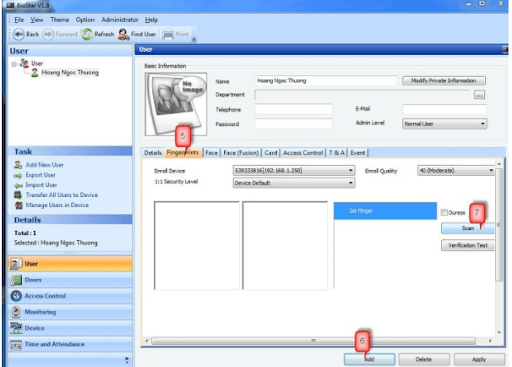This screenshot has width=512, height=367.
Task: Click the Forward arrow icon
Action: coord(48,34)
